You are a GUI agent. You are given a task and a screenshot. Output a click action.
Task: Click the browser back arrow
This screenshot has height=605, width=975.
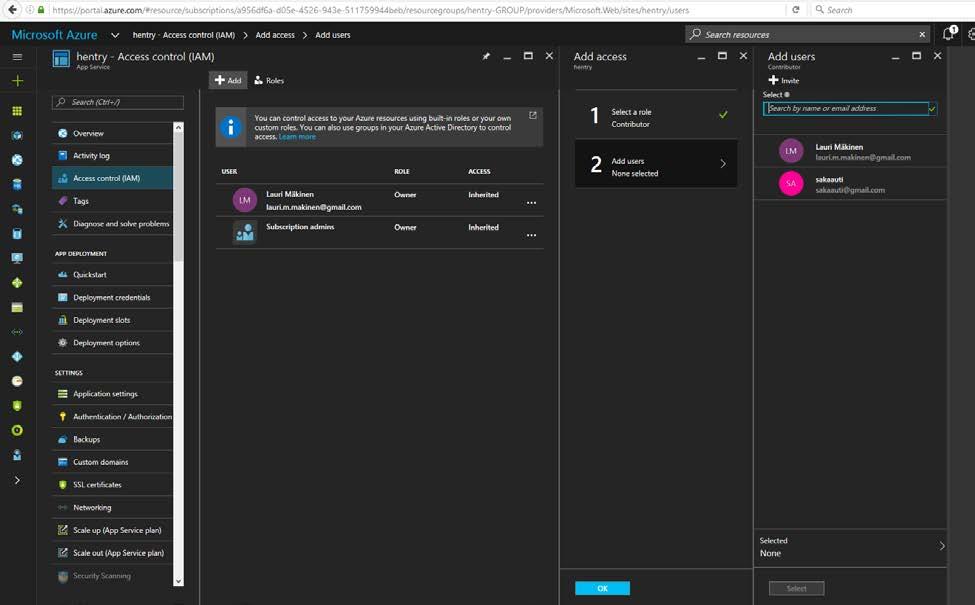tap(12, 9)
